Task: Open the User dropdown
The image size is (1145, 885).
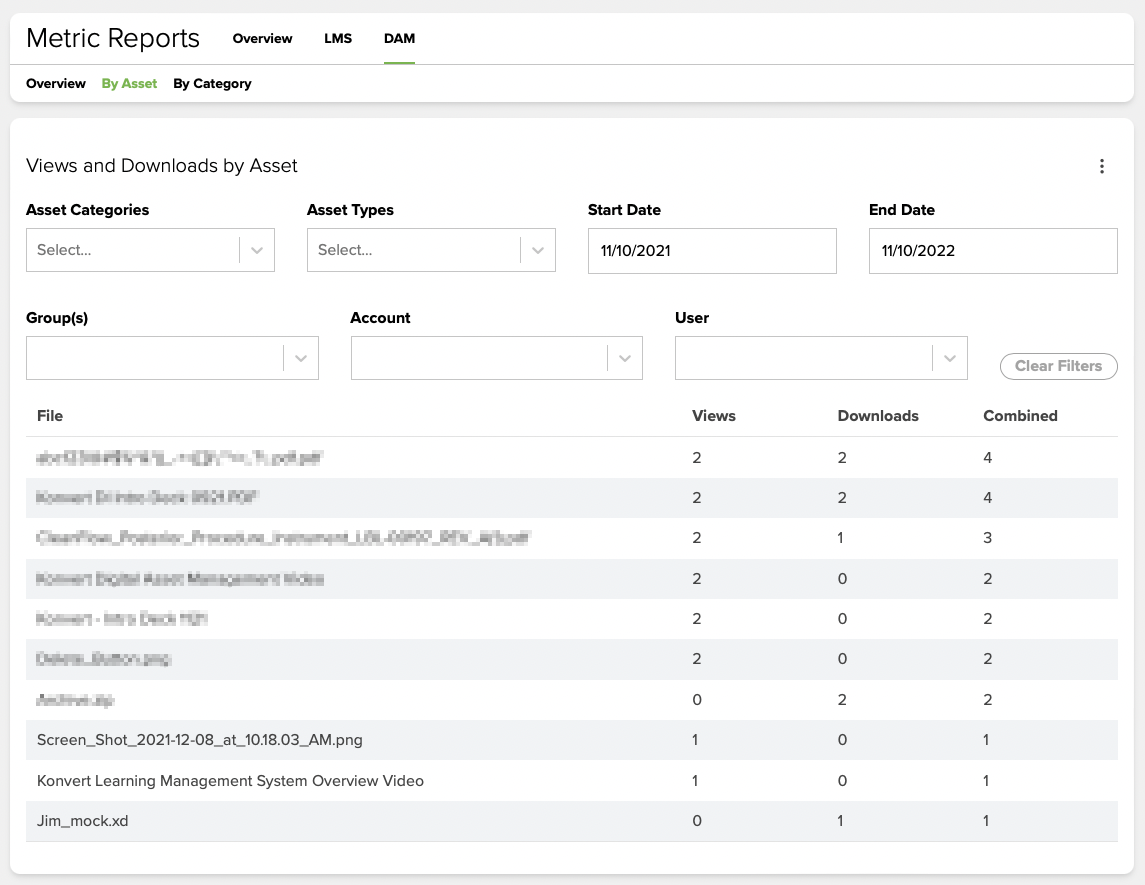Action: [821, 358]
